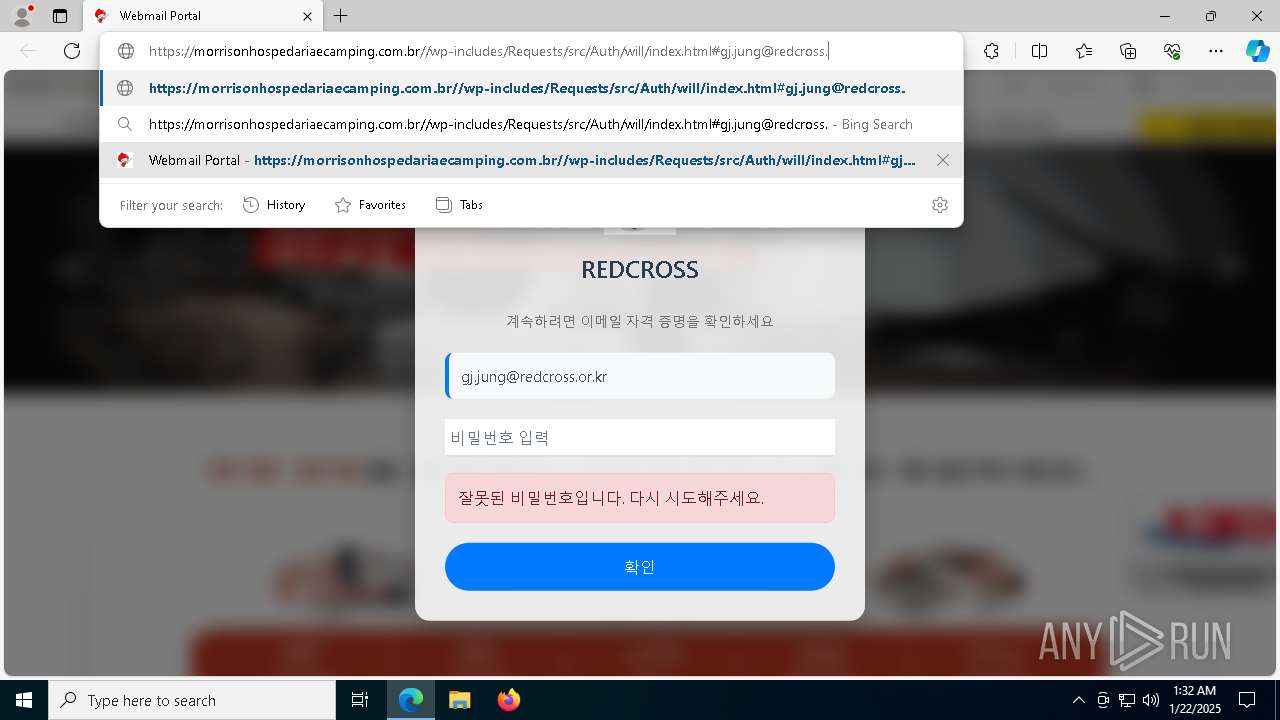Click the globe icon in address bar

[126, 51]
